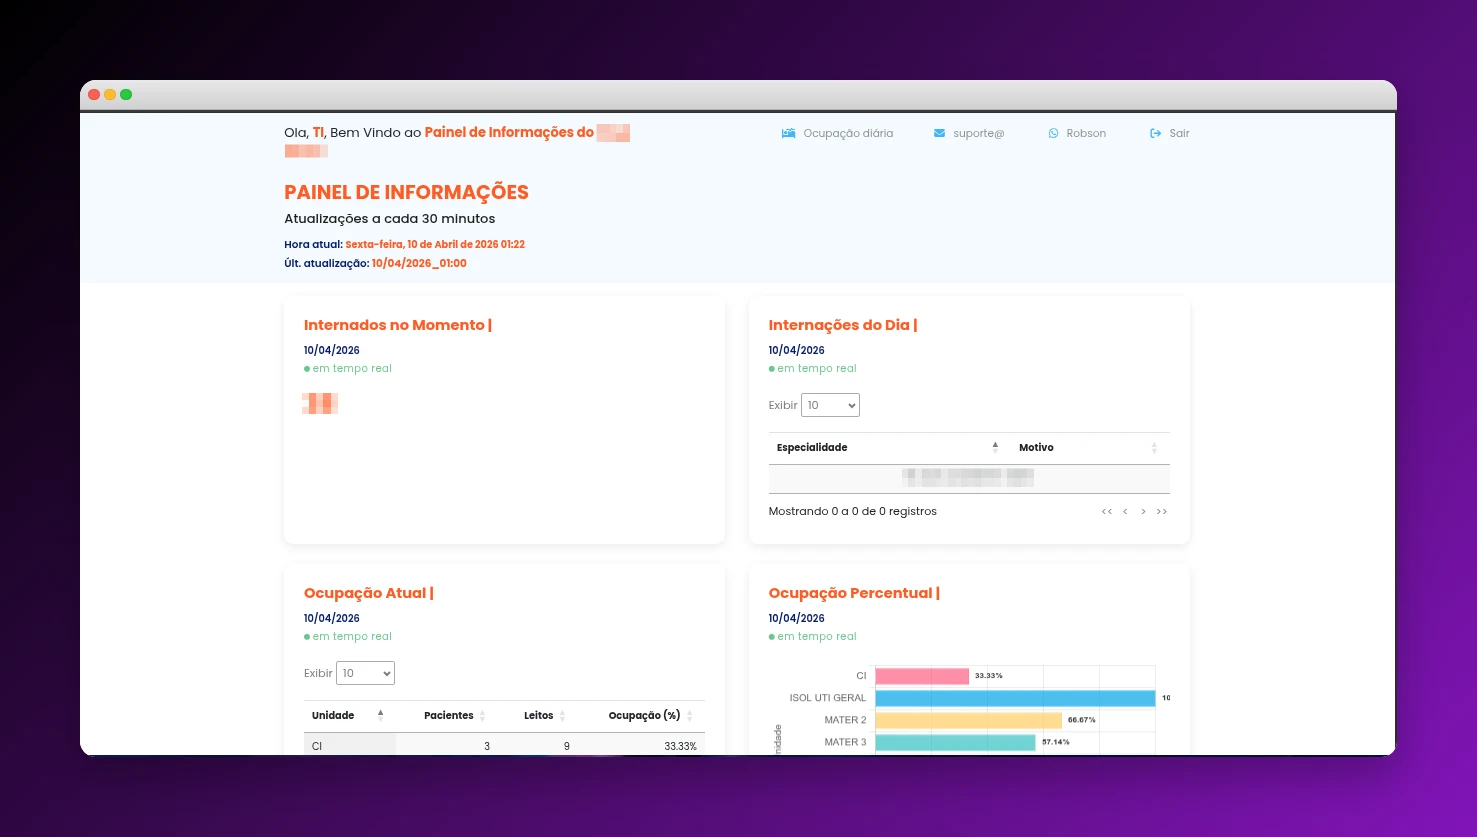Screen dimensions: 1477x837
Task: Click the 'Internados no Momento' card title
Action: 398,325
